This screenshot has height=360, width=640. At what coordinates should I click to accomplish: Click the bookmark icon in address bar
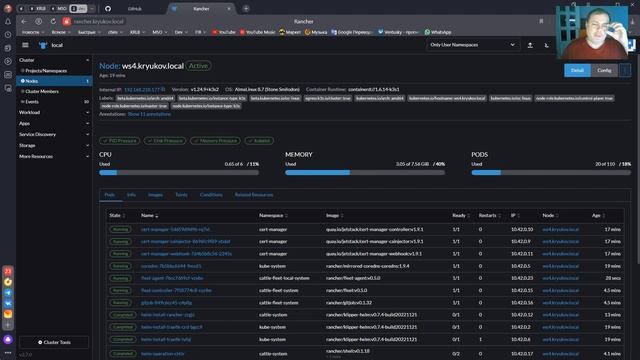point(541,21)
